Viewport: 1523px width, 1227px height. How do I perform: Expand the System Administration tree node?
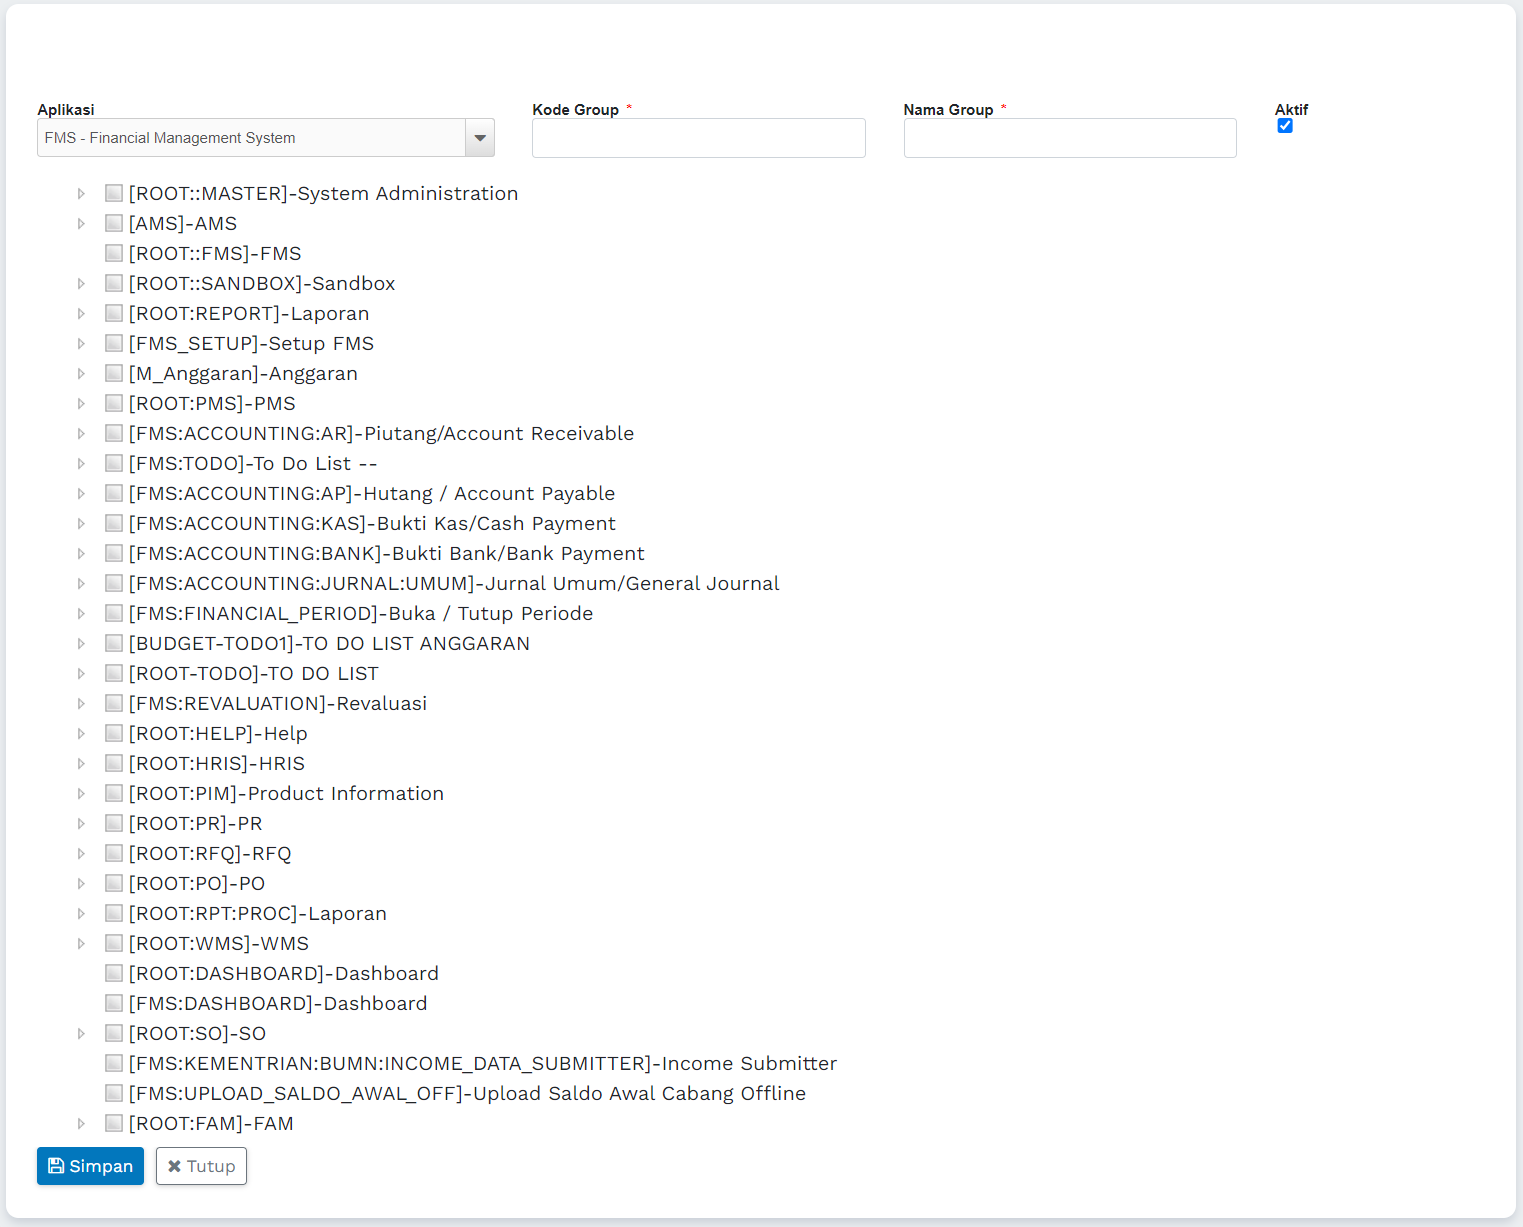(x=82, y=193)
